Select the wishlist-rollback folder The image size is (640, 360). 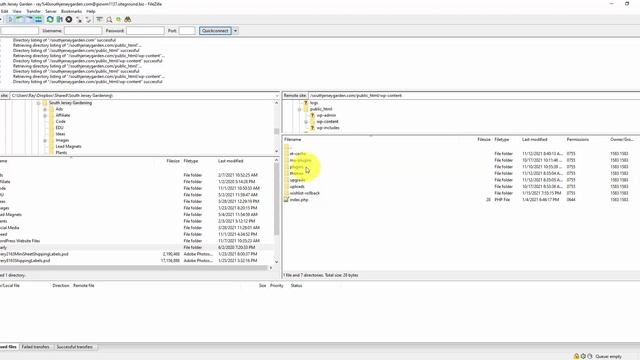(x=304, y=193)
